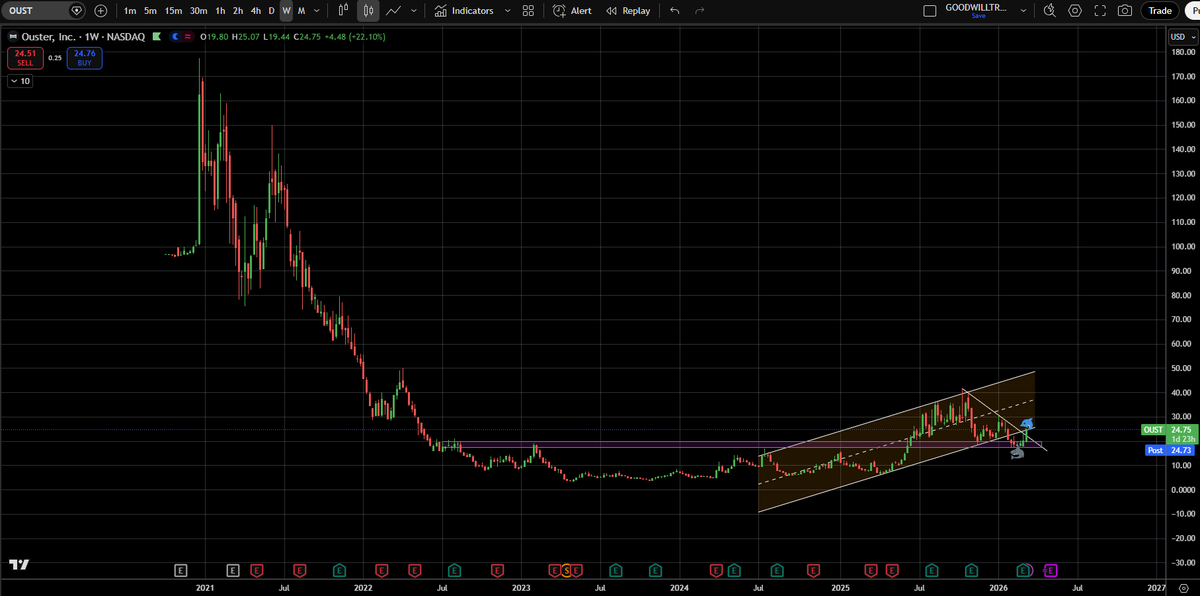Select the Bars chart style icon
Screen dimensions: 1200x596
[x=343, y=11]
